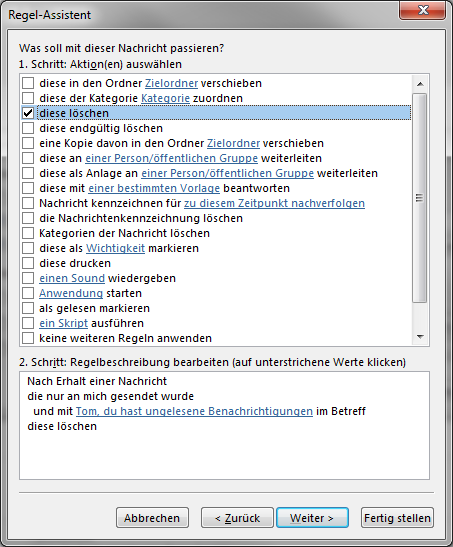Check 'keine weiteren Regeln anwenden' option
This screenshot has height=547, width=453.
click(x=28, y=338)
